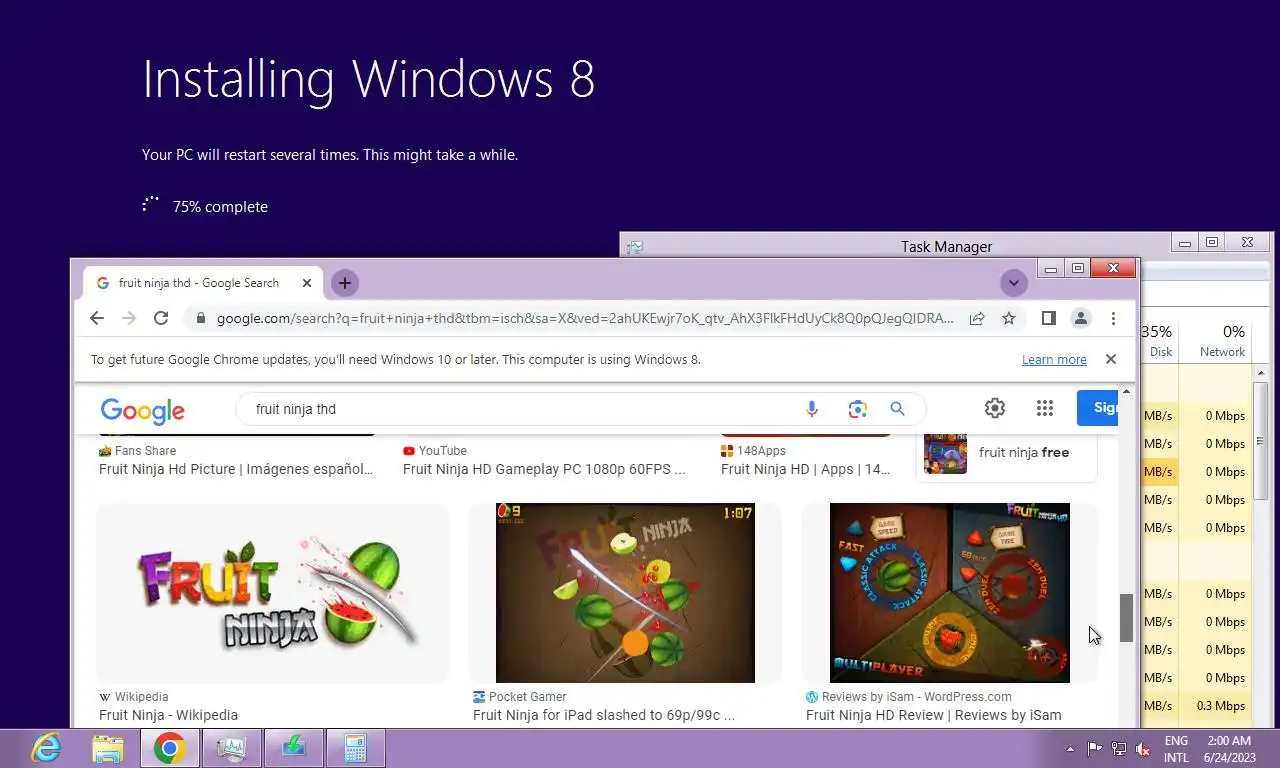Open Fruit Ninja HD Review link
Viewport: 1280px width, 768px height.
pos(933,715)
